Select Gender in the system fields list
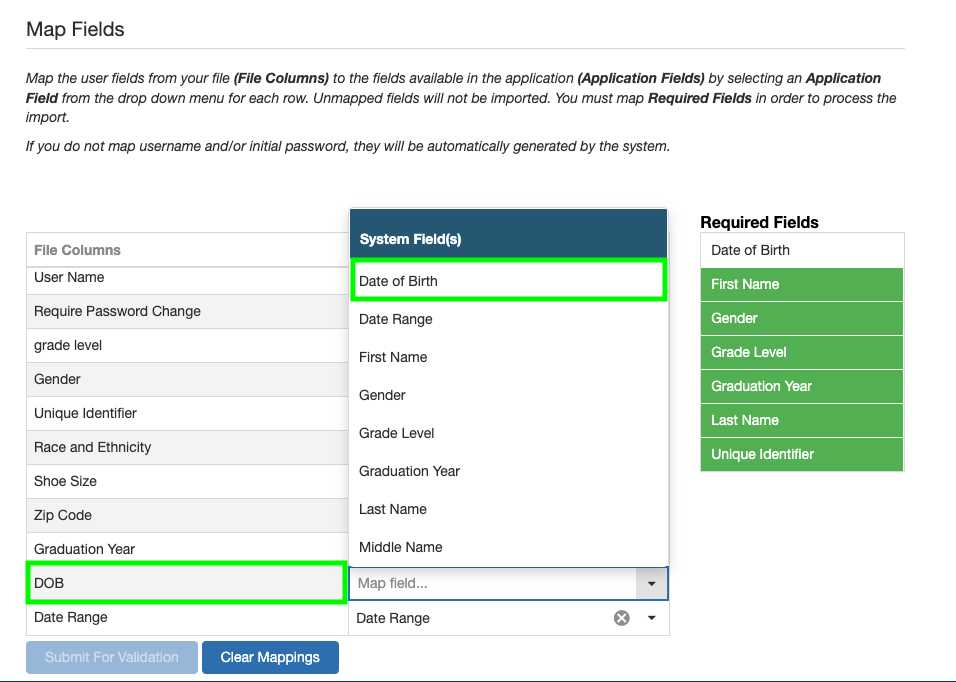This screenshot has width=956, height=682. 508,395
